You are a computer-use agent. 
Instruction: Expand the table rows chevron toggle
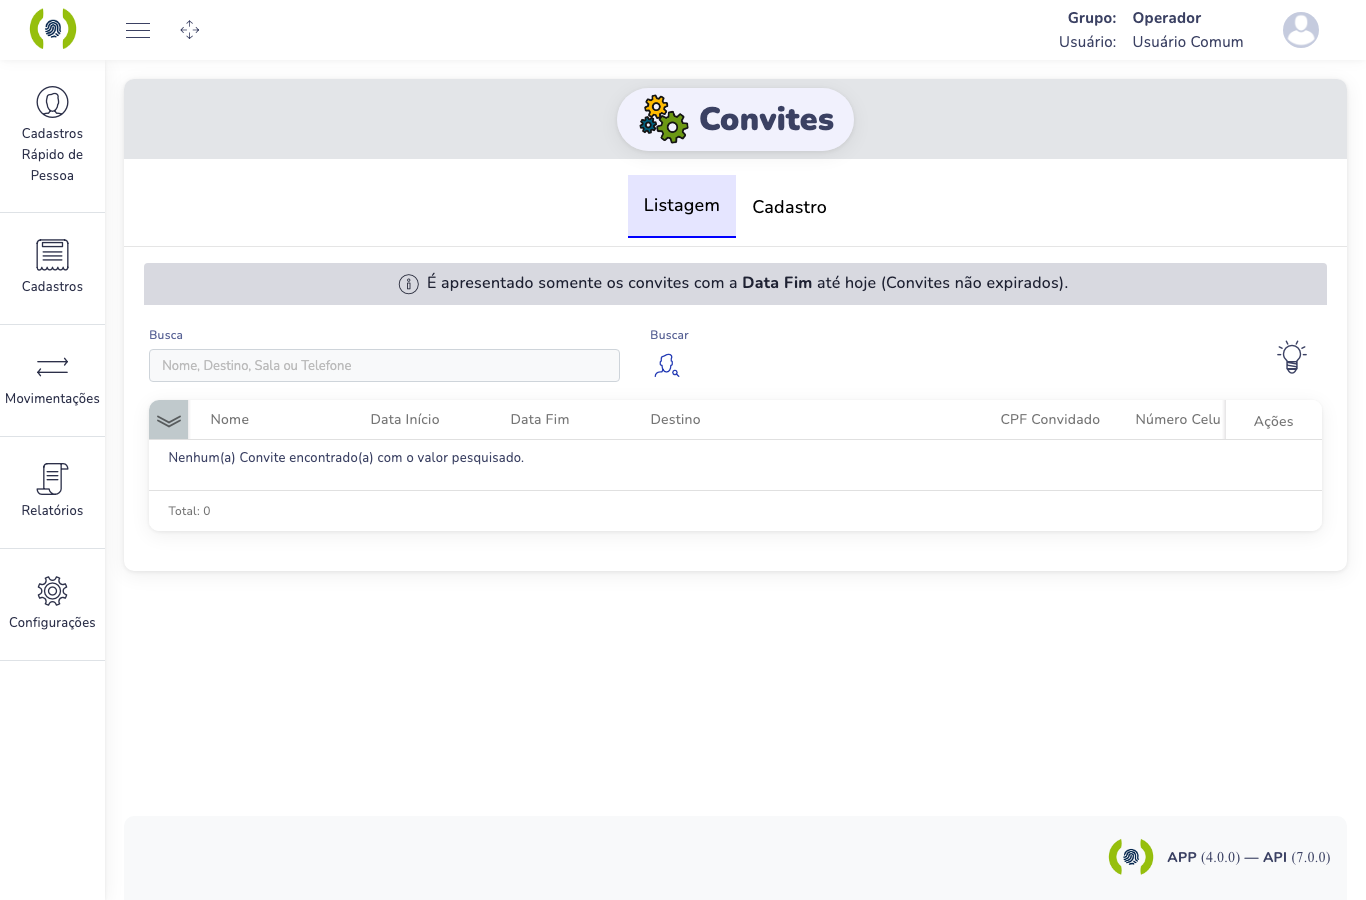click(x=169, y=420)
